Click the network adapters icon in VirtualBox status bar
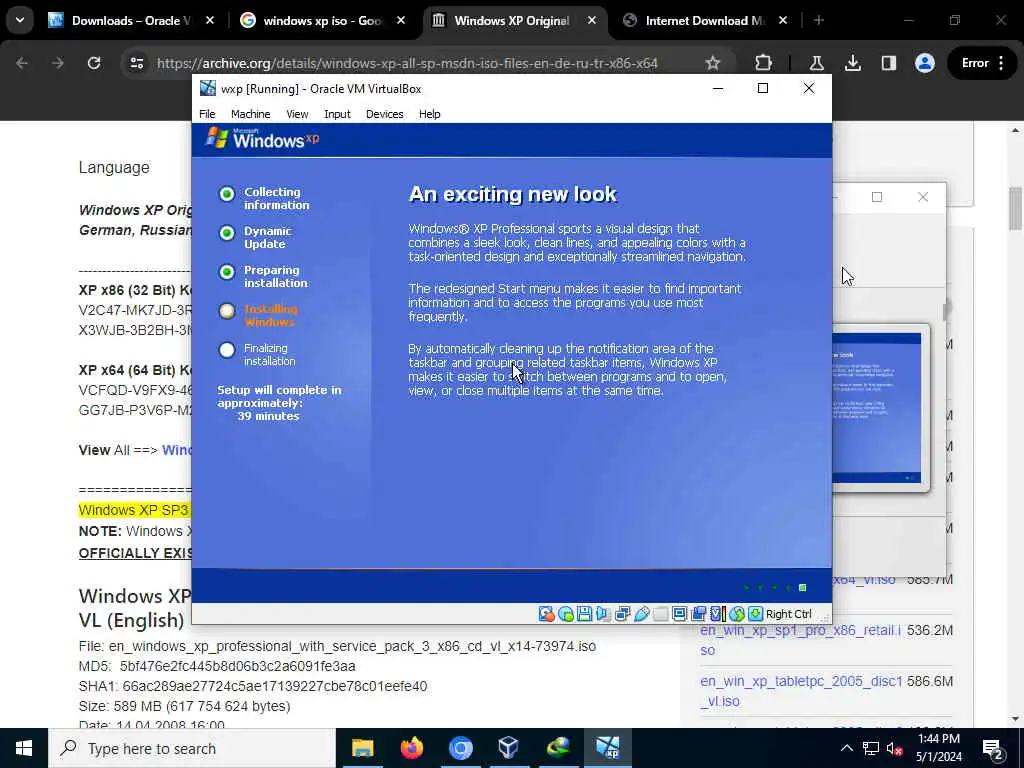 pos(622,614)
